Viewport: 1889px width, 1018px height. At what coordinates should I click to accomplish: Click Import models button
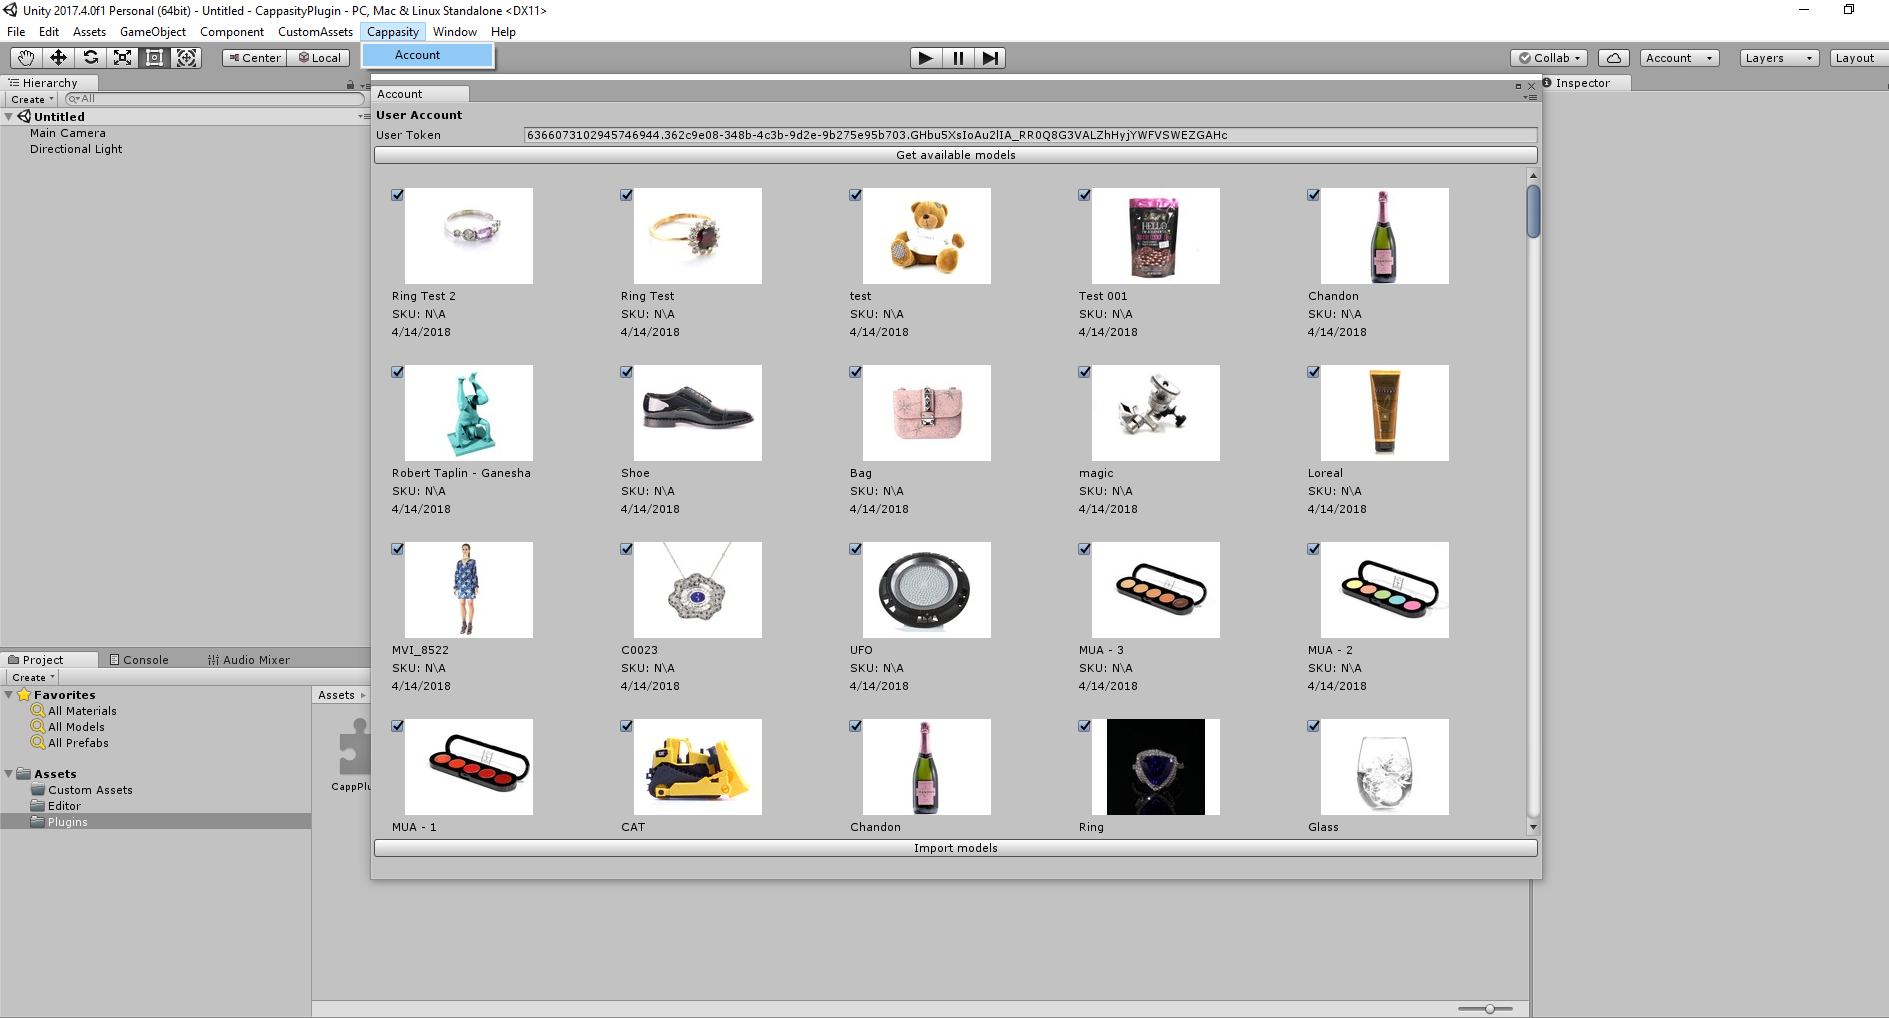[x=956, y=848]
